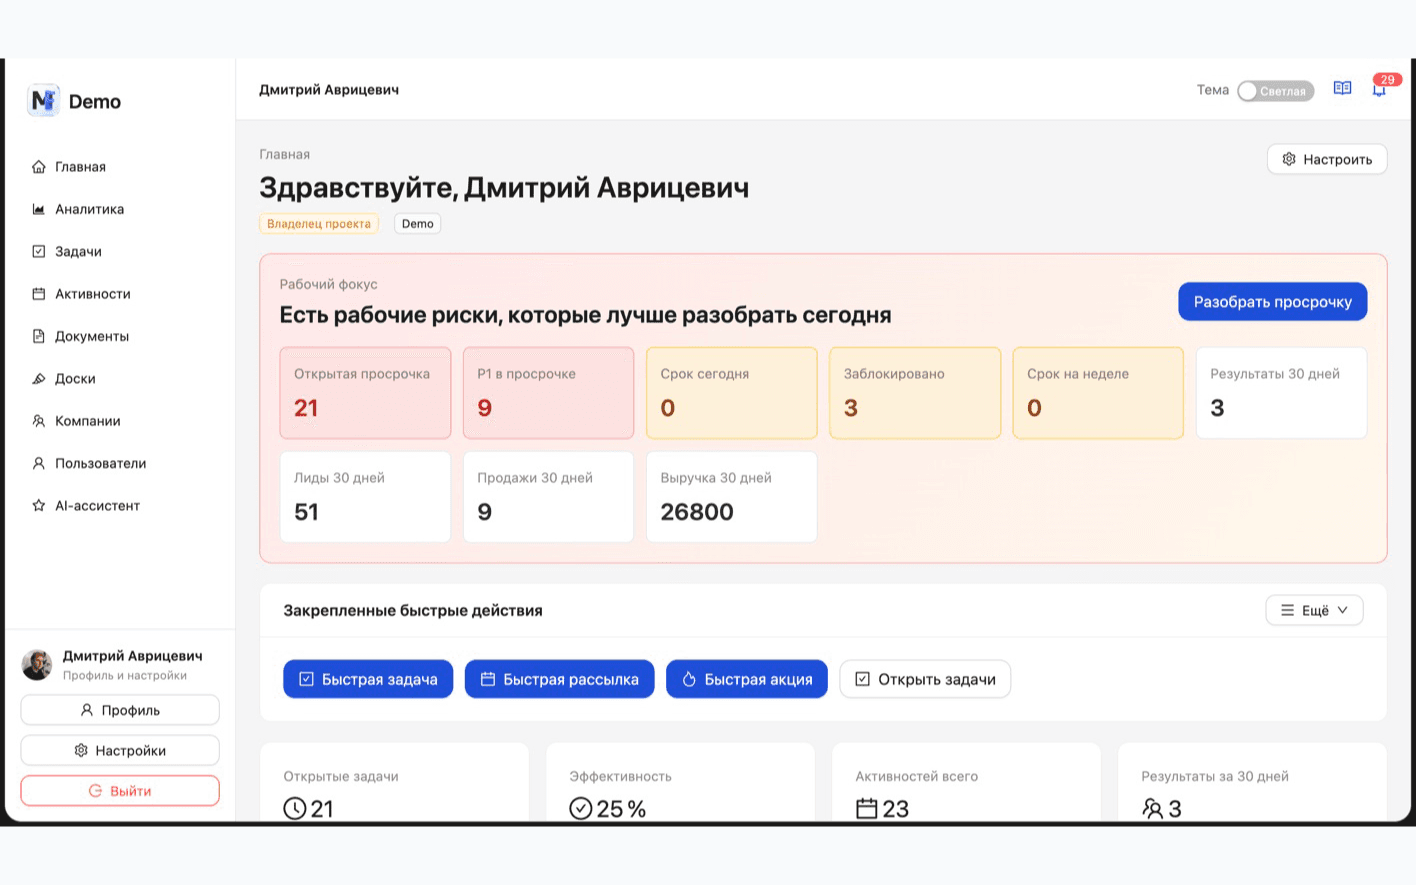Image resolution: width=1416 pixels, height=885 pixels.
Task: Click the red Выйти logout button
Action: click(120, 791)
